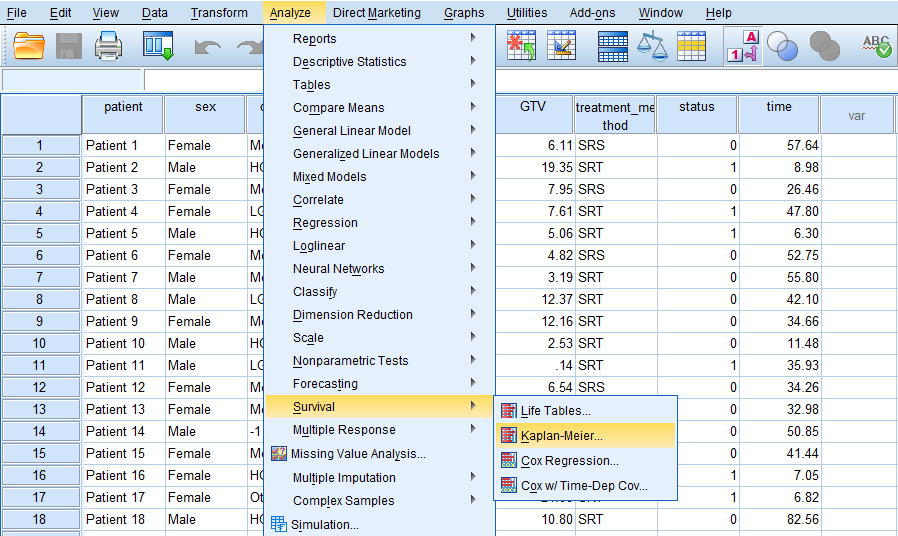The width and height of the screenshot is (898, 536).
Task: Click the Insert Cases icon with red star
Action: coord(521,46)
